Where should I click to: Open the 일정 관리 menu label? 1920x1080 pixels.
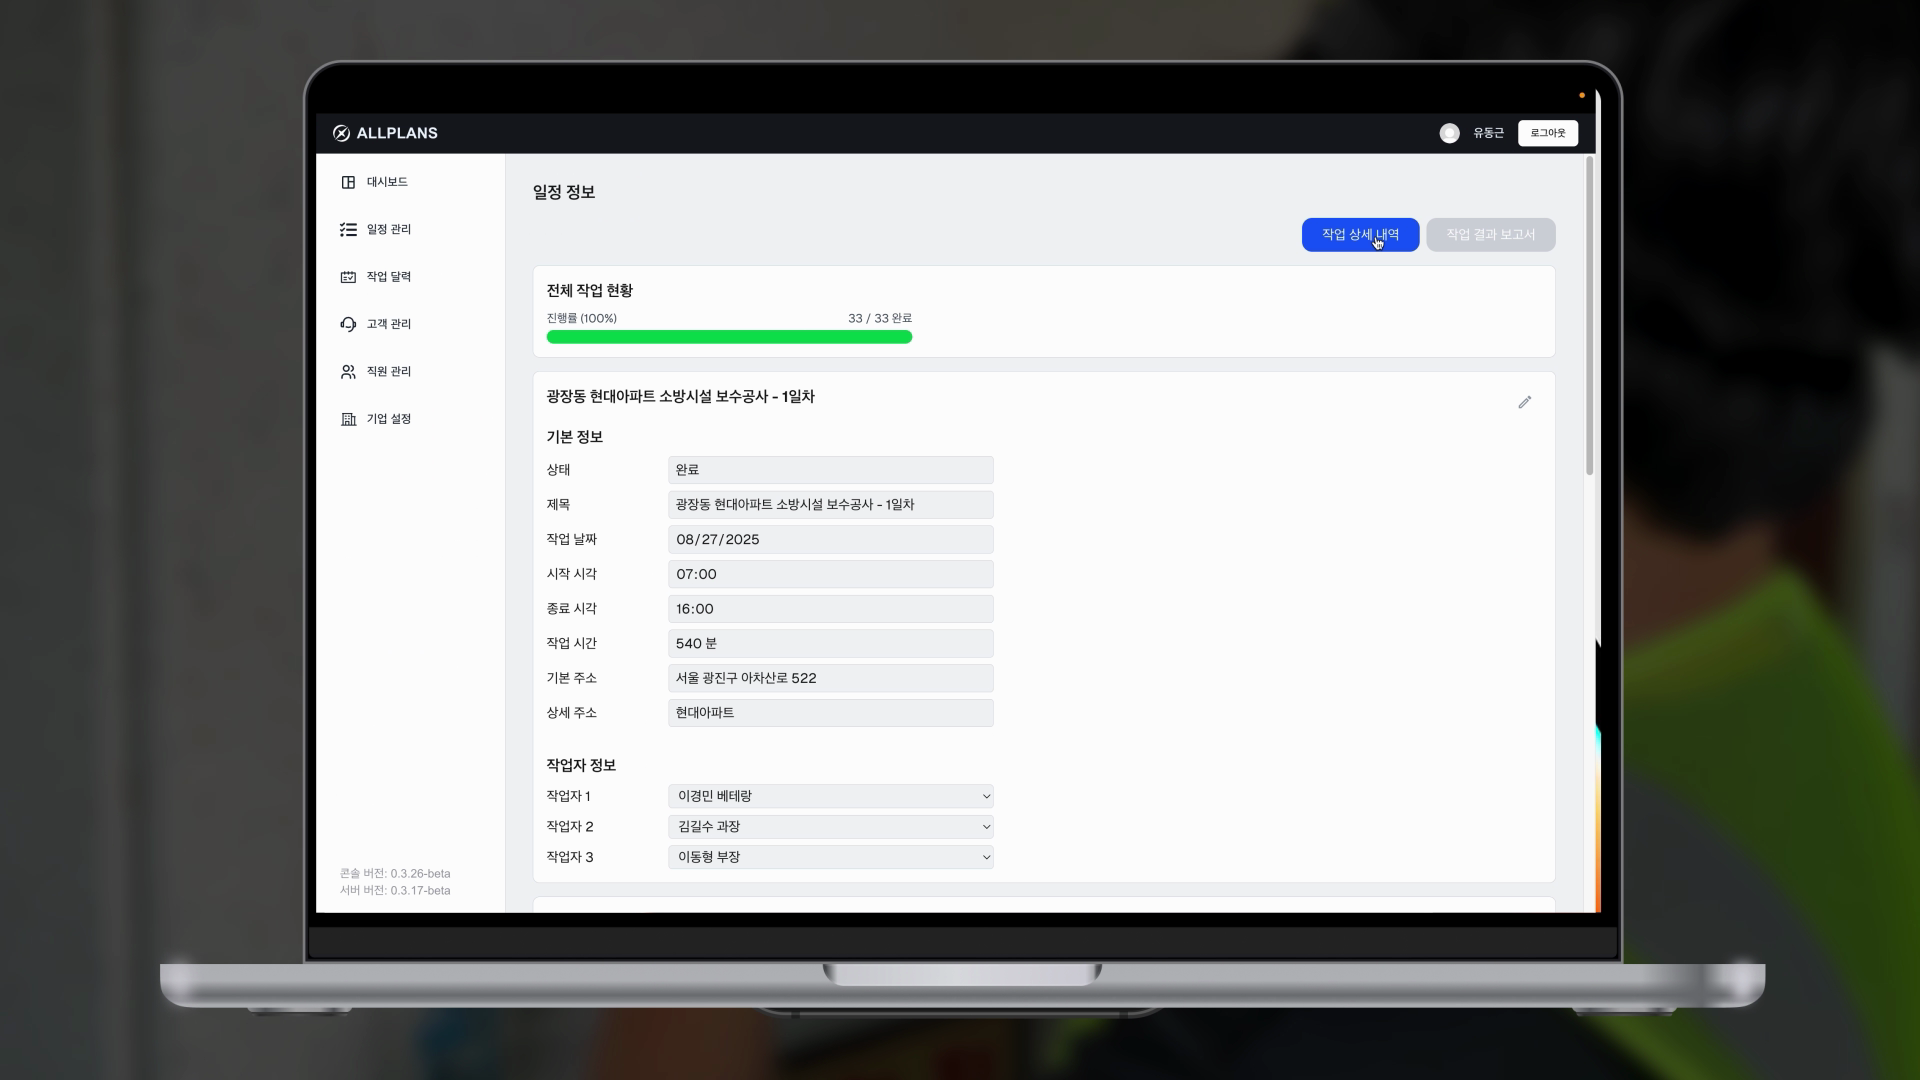click(389, 229)
